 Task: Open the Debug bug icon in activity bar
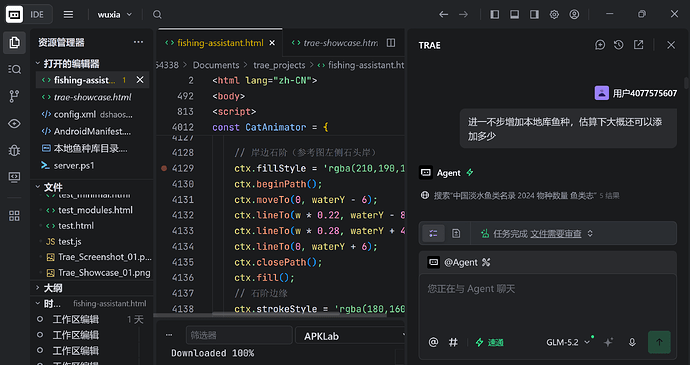click(15, 151)
